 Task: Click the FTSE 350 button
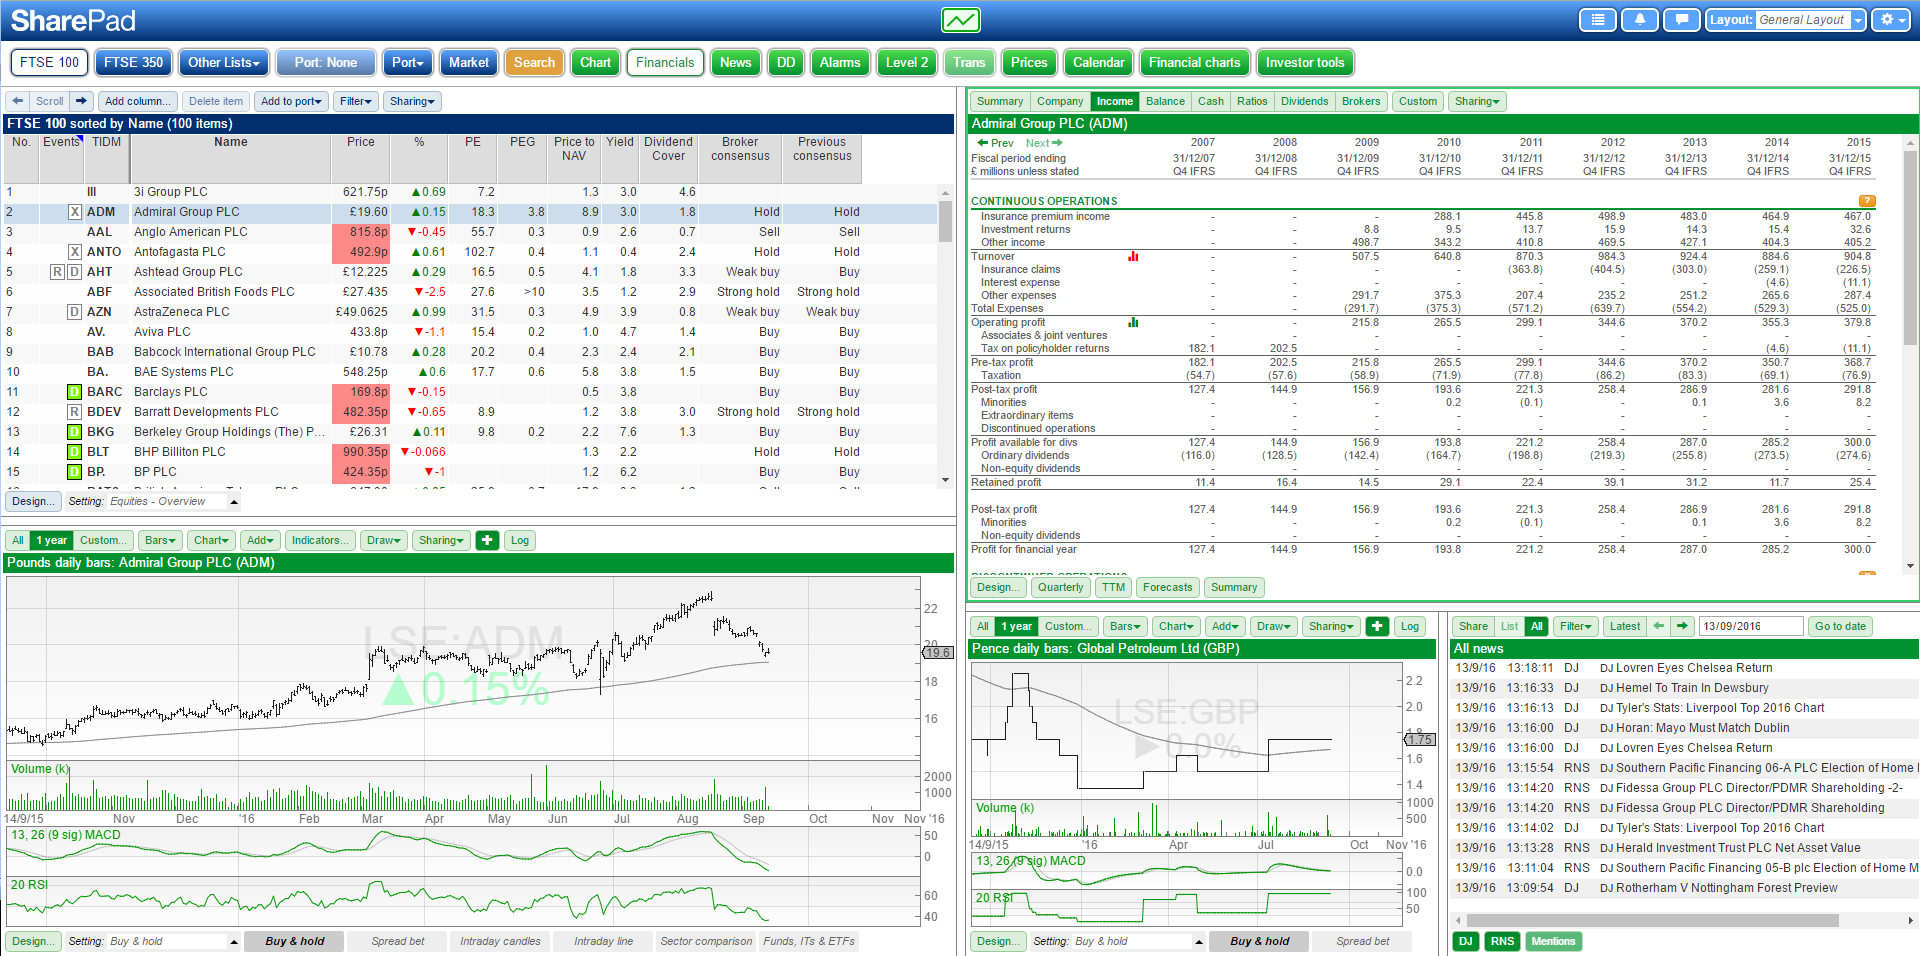click(133, 62)
